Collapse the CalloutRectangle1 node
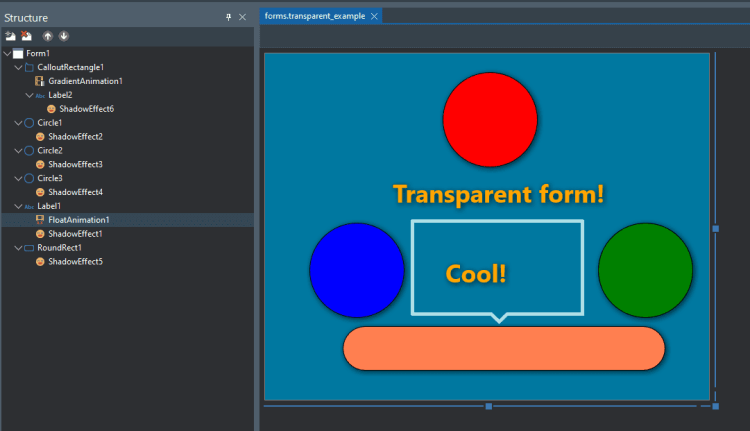This screenshot has width=750, height=431. [x=18, y=67]
